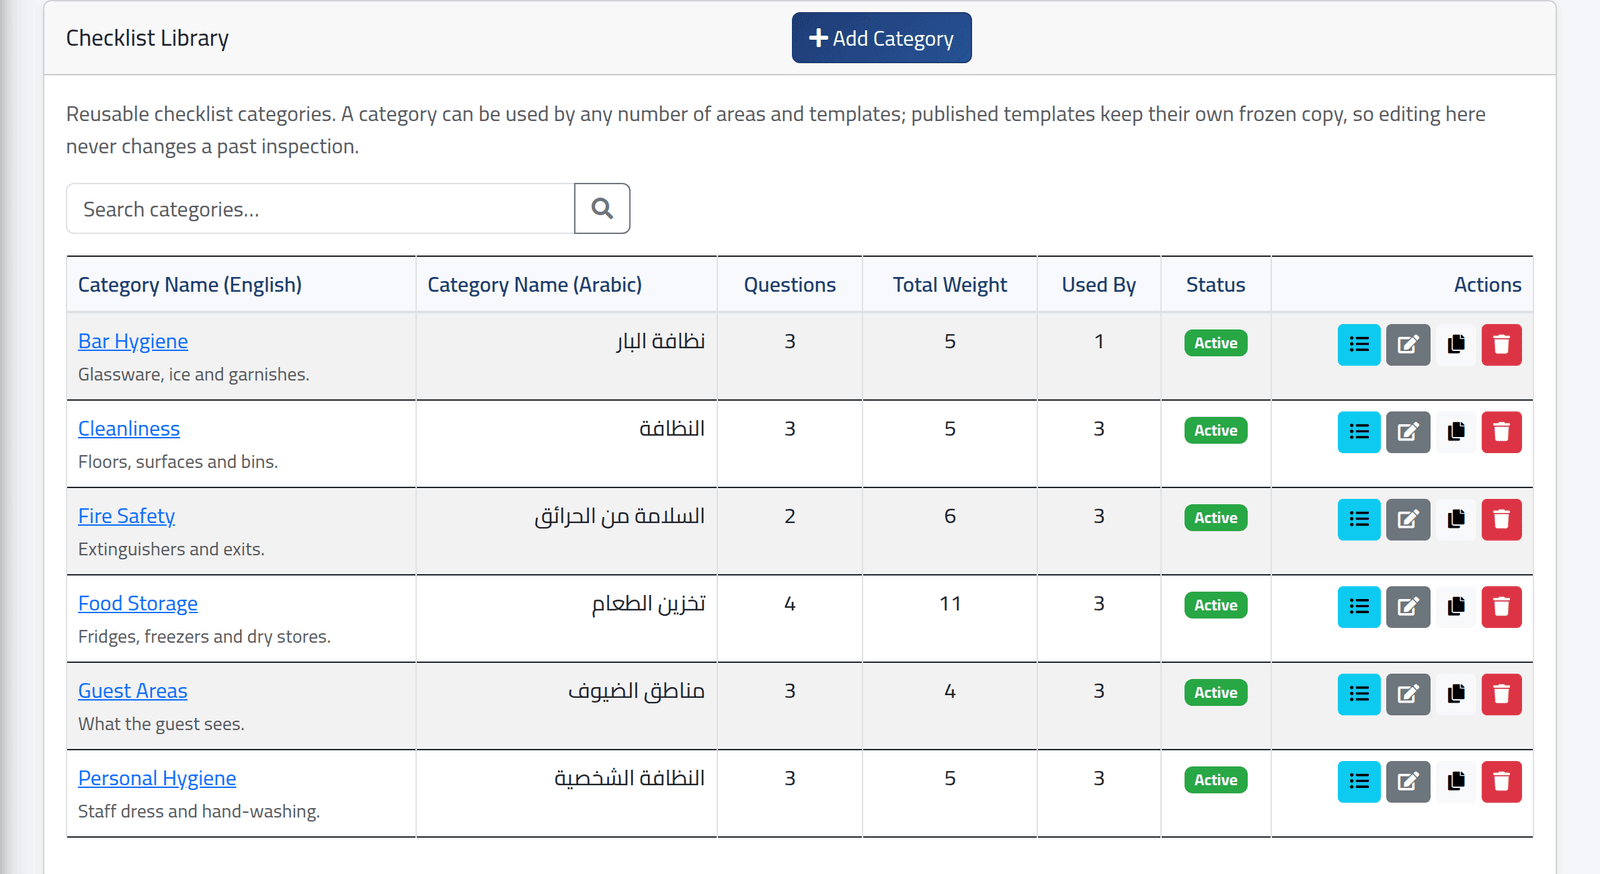The width and height of the screenshot is (1600, 874).
Task: Open question list for Cleanliness
Action: (x=1359, y=432)
